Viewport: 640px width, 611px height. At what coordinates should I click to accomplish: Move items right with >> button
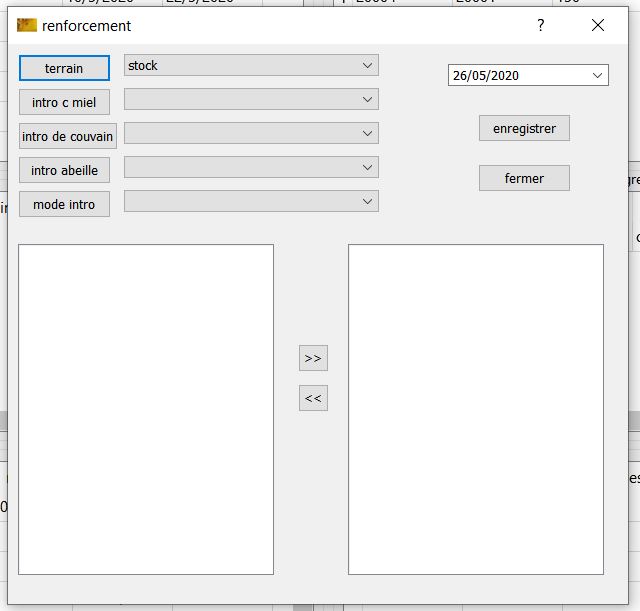[313, 358]
